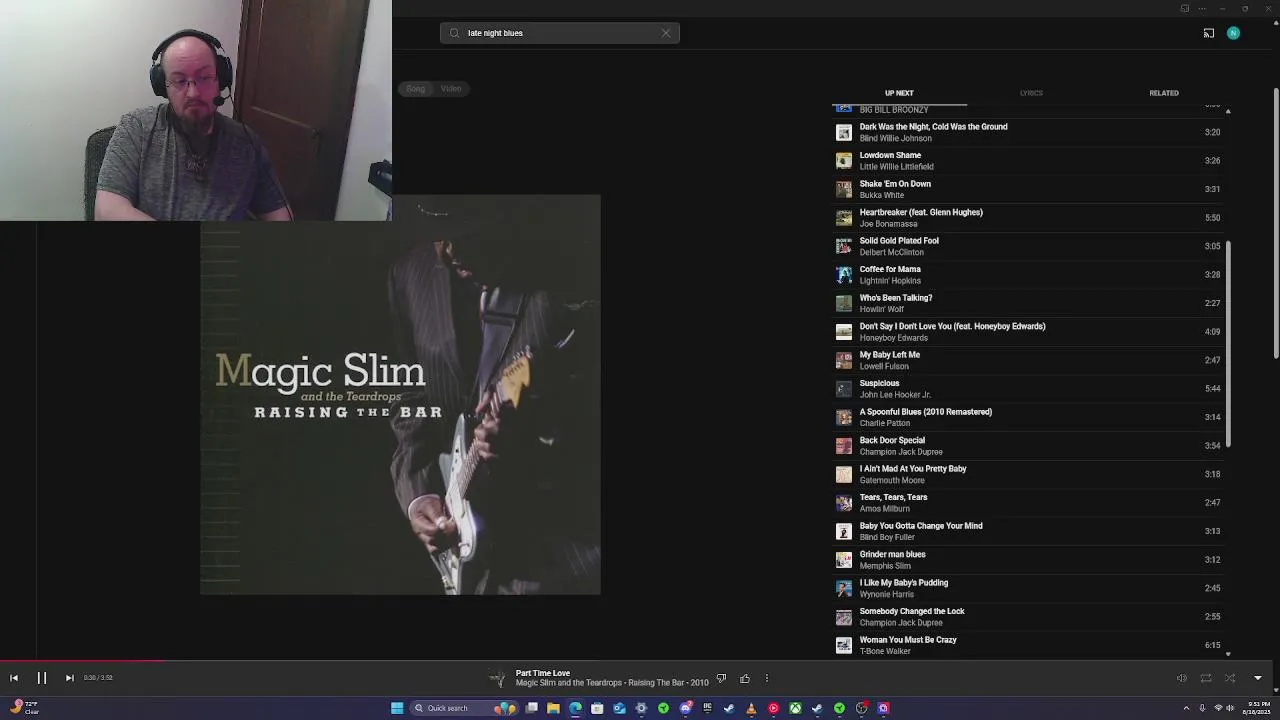The width and height of the screenshot is (1280, 720).
Task: Click the now-playing thumbnail in the player bar
Action: [497, 679]
